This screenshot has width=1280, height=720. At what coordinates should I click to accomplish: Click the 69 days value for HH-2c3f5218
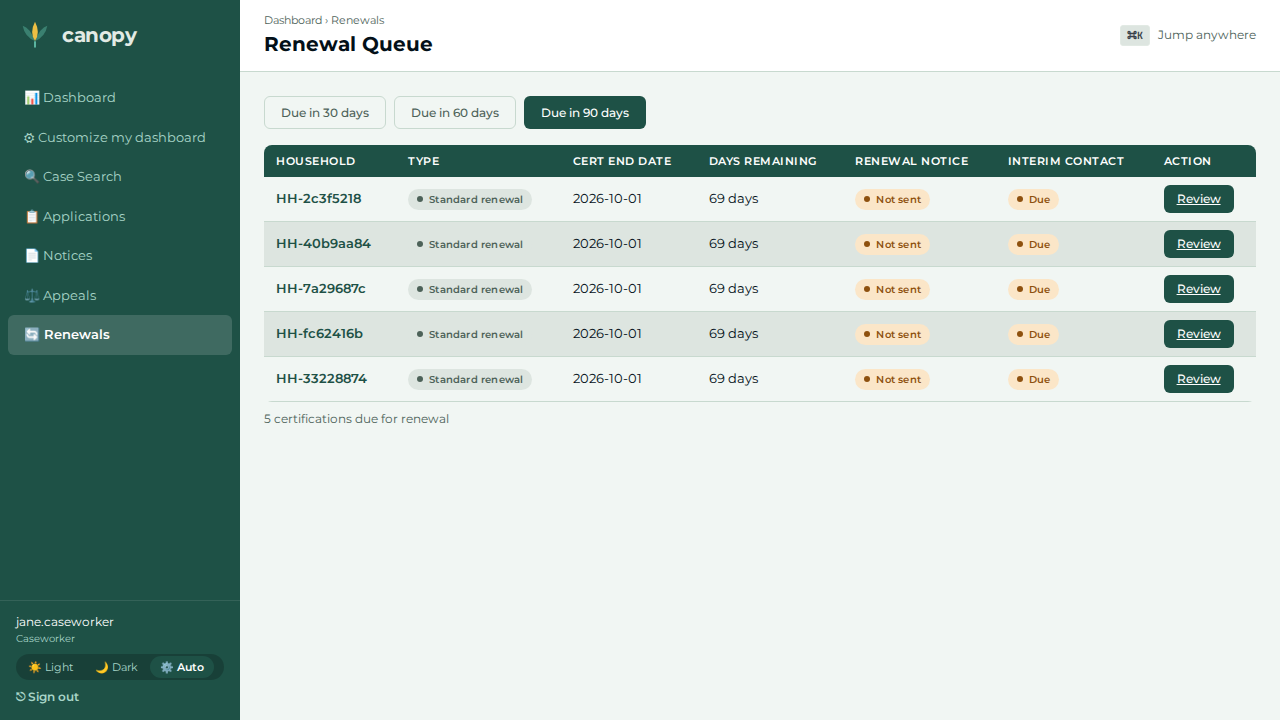(x=734, y=199)
